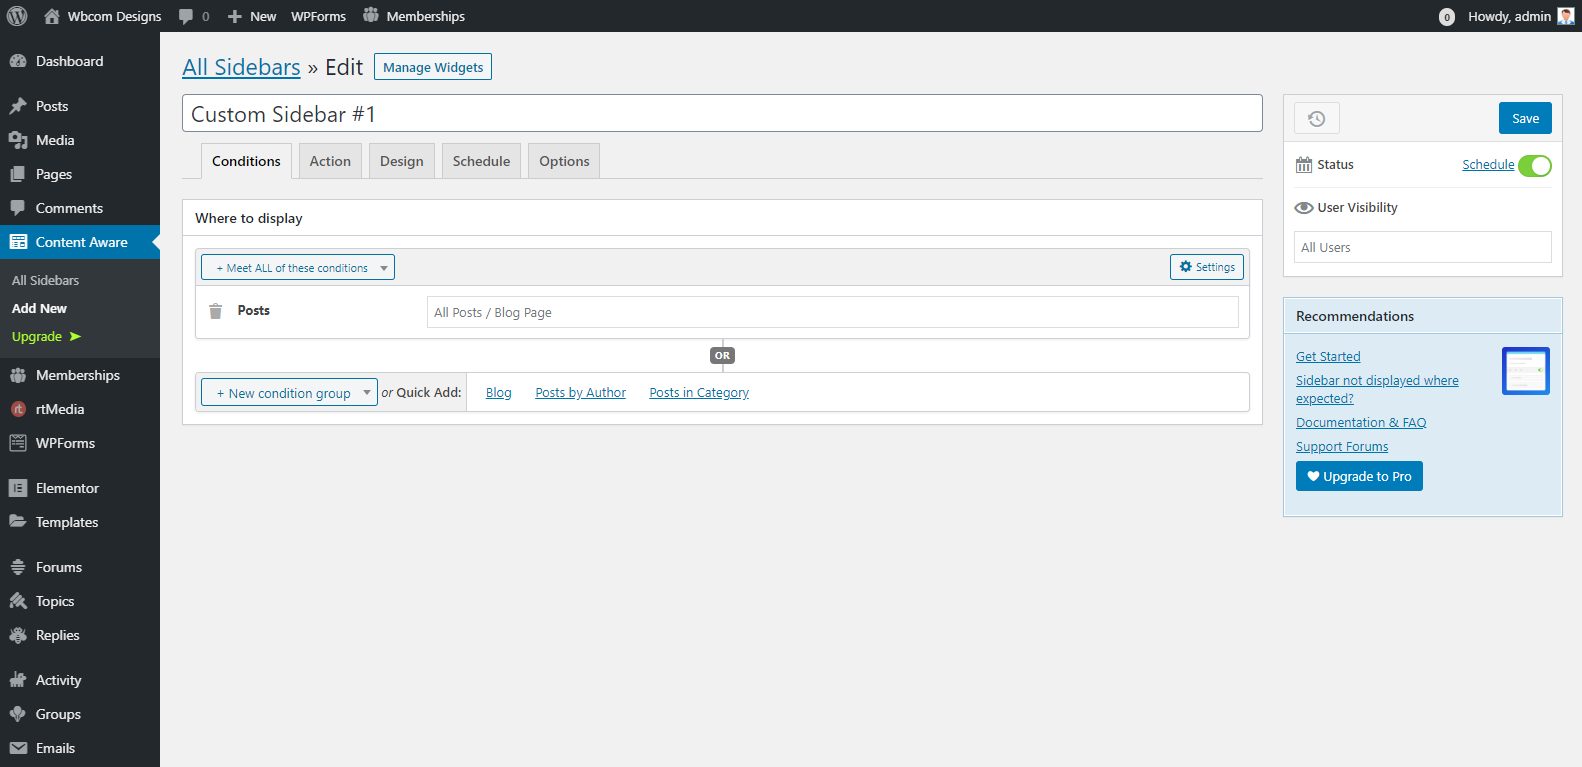Open WPForms in the admin bar
The width and height of the screenshot is (1582, 767).
(318, 16)
